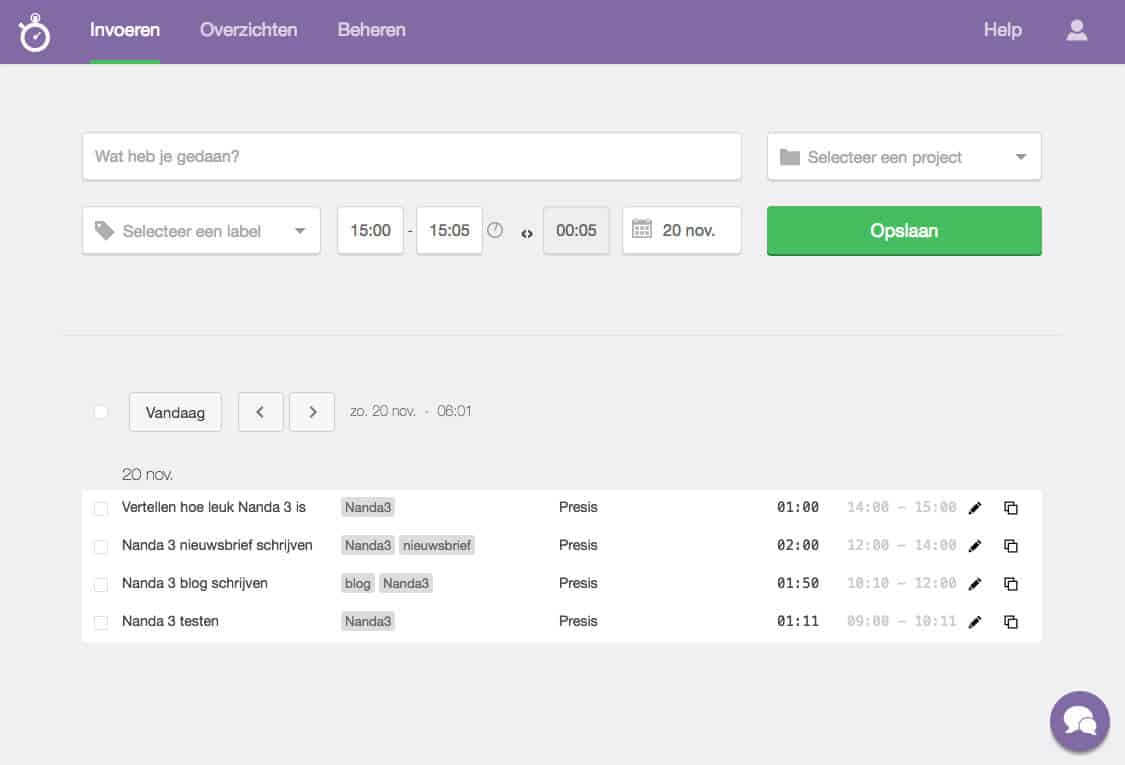Click the stopwatch logo in header
Screen dimensions: 1125x765
point(34,32)
